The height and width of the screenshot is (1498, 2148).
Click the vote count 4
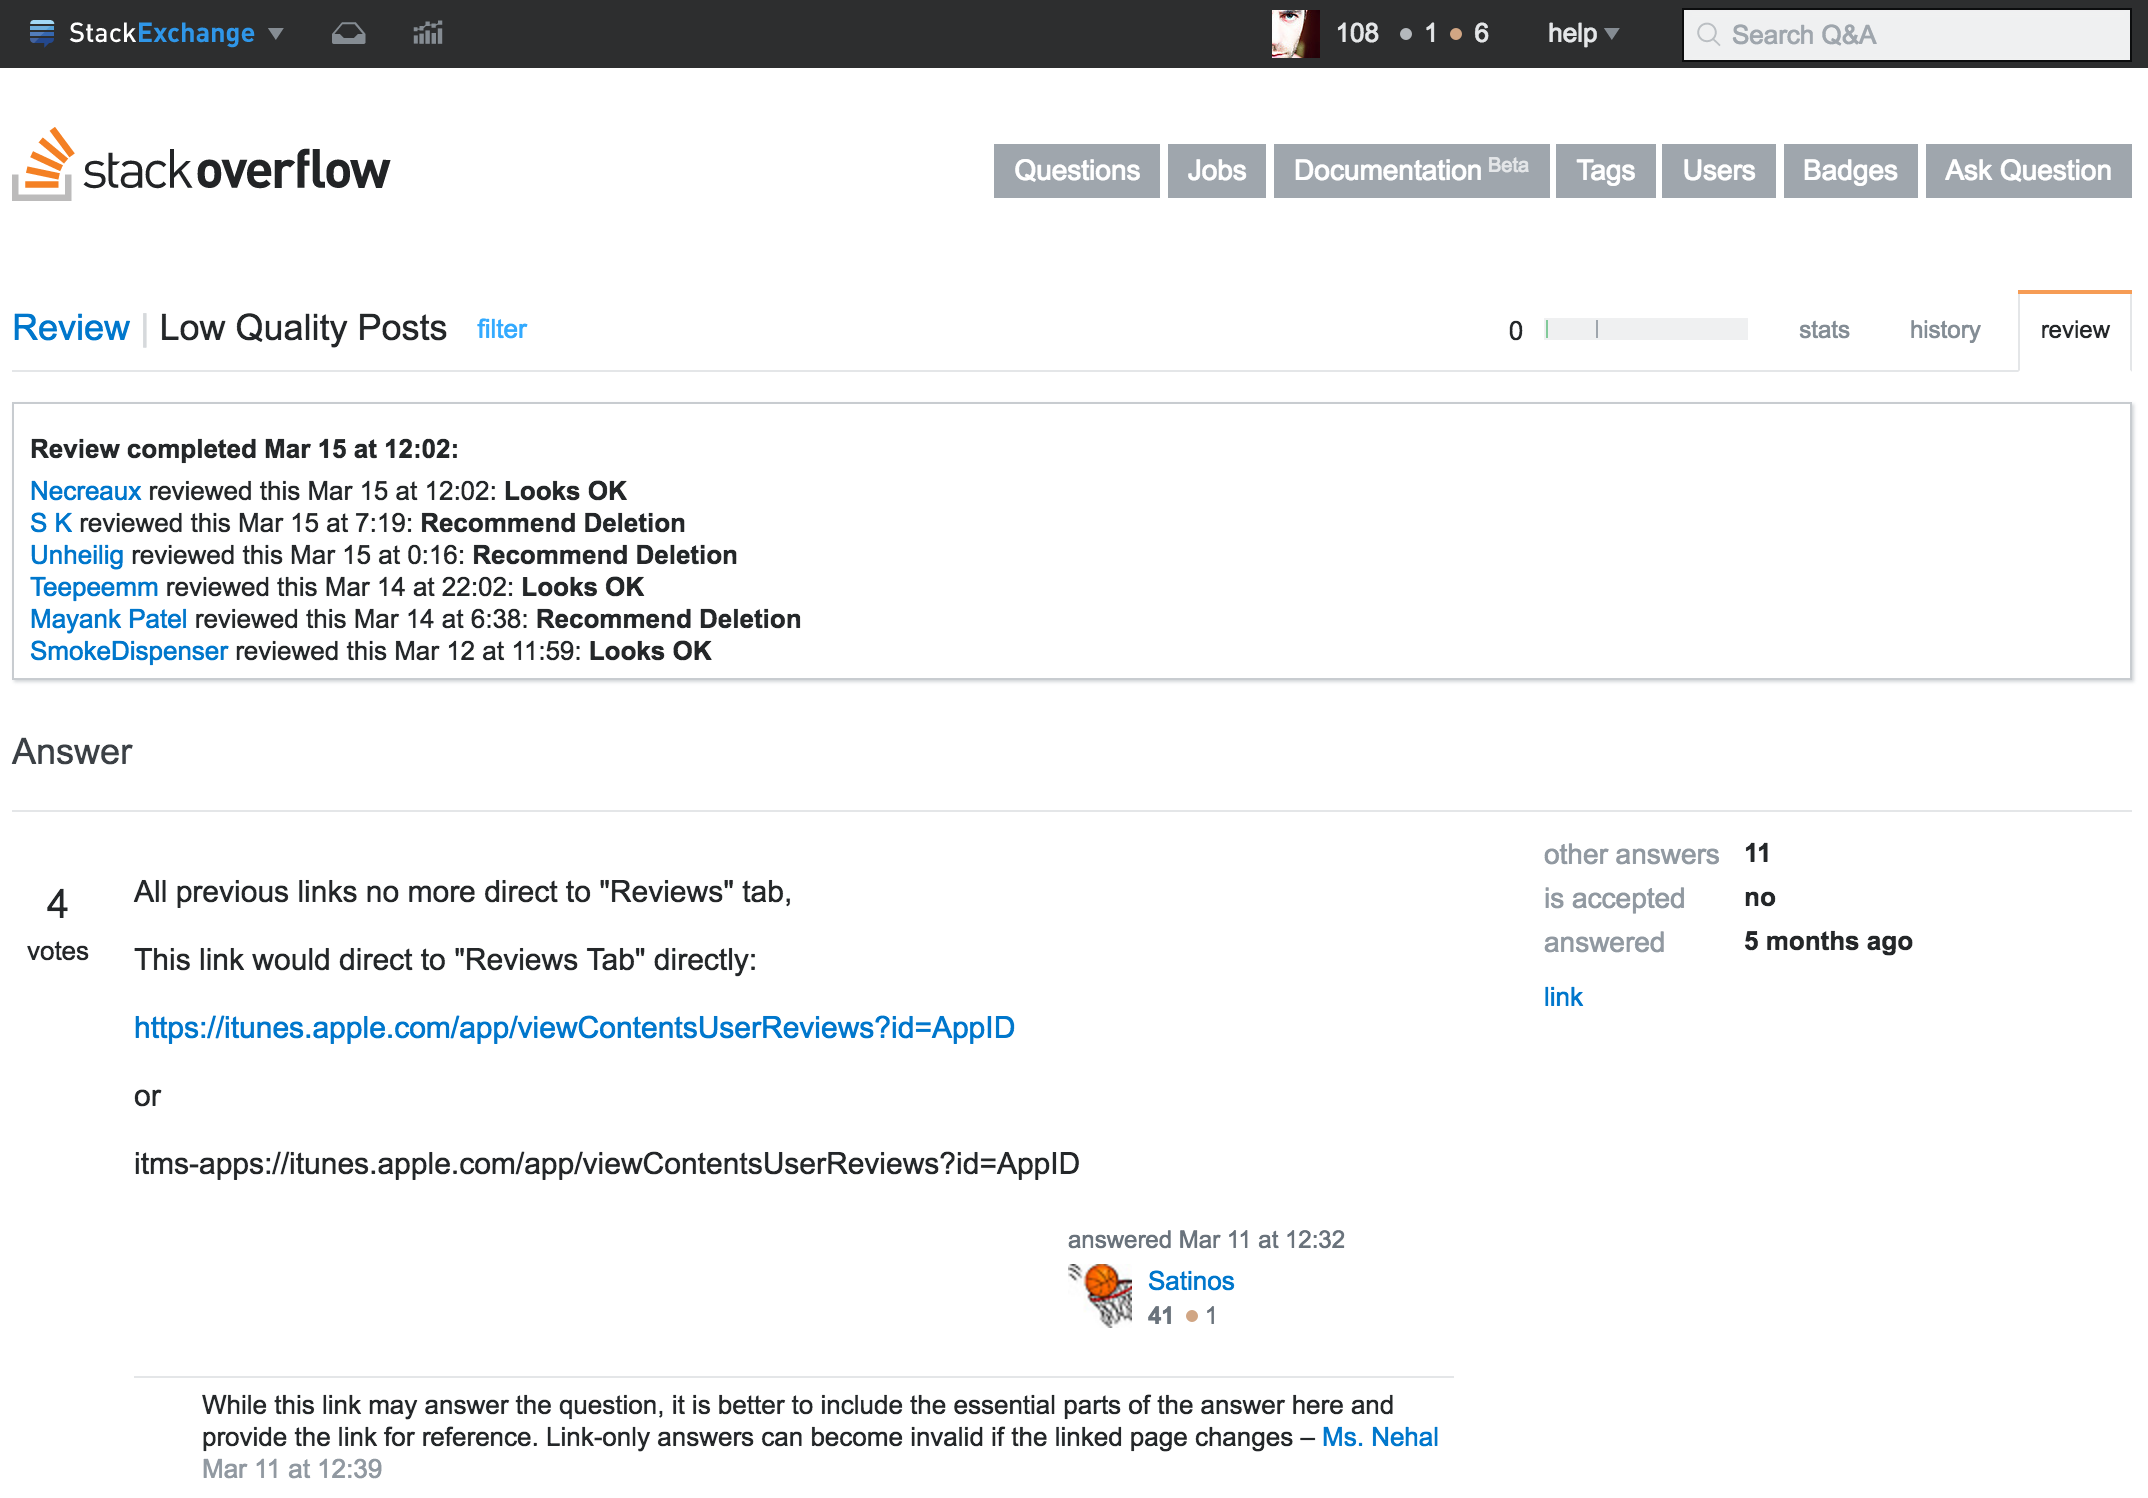pos(58,904)
